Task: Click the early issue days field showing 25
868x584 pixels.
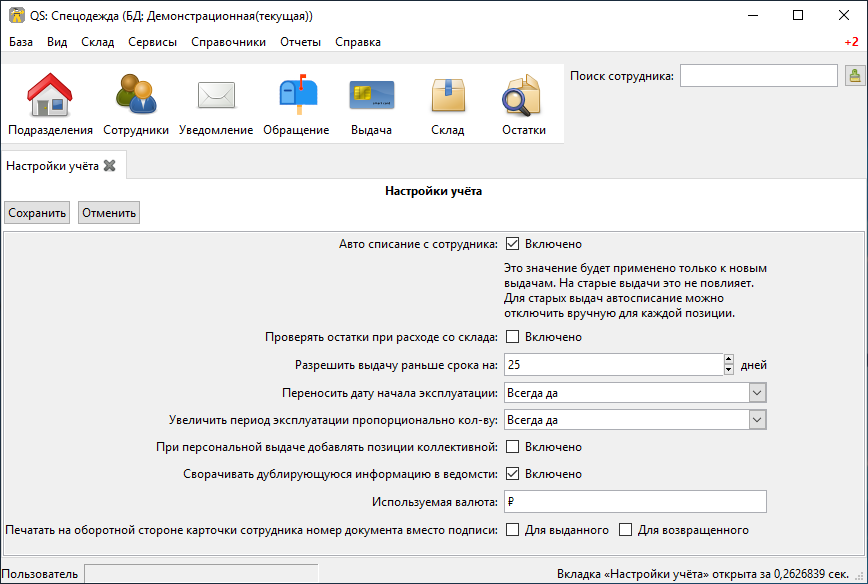Action: click(613, 365)
